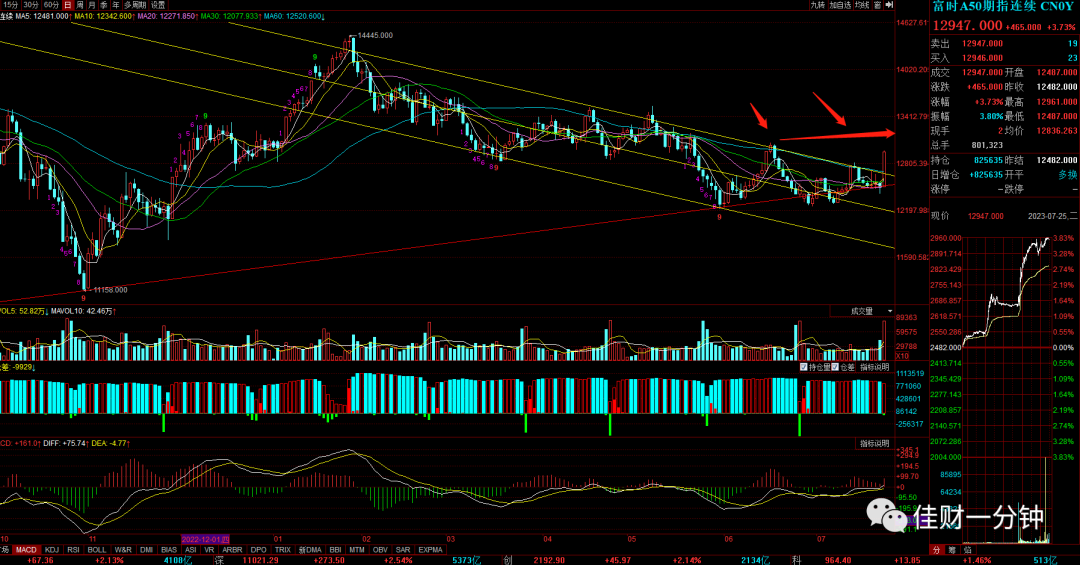Click the last price 12947.000 heading

click(968, 25)
